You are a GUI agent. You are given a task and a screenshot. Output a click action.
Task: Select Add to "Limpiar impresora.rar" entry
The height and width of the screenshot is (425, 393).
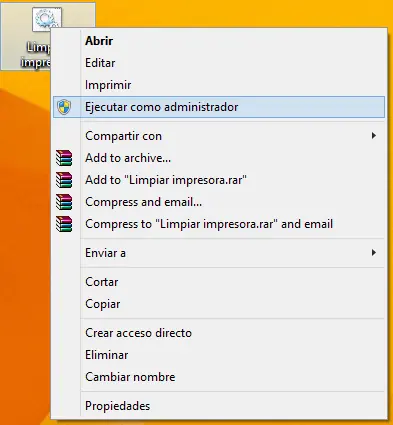pos(219,180)
